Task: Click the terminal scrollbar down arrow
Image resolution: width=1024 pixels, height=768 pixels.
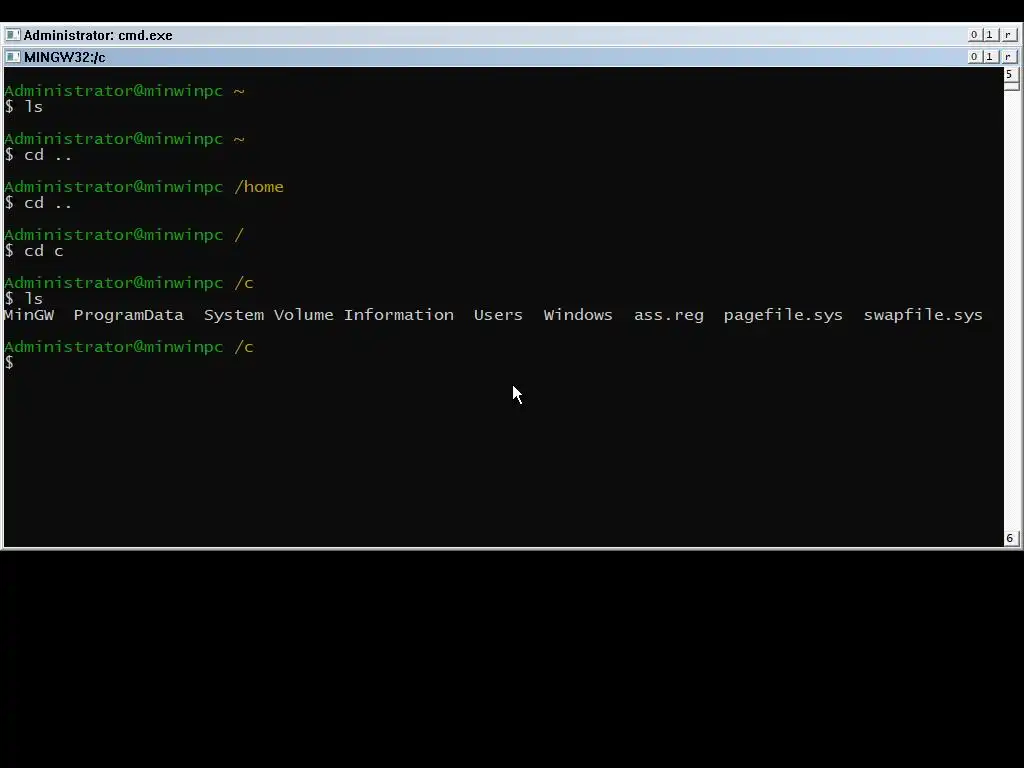Action: [x=1010, y=538]
